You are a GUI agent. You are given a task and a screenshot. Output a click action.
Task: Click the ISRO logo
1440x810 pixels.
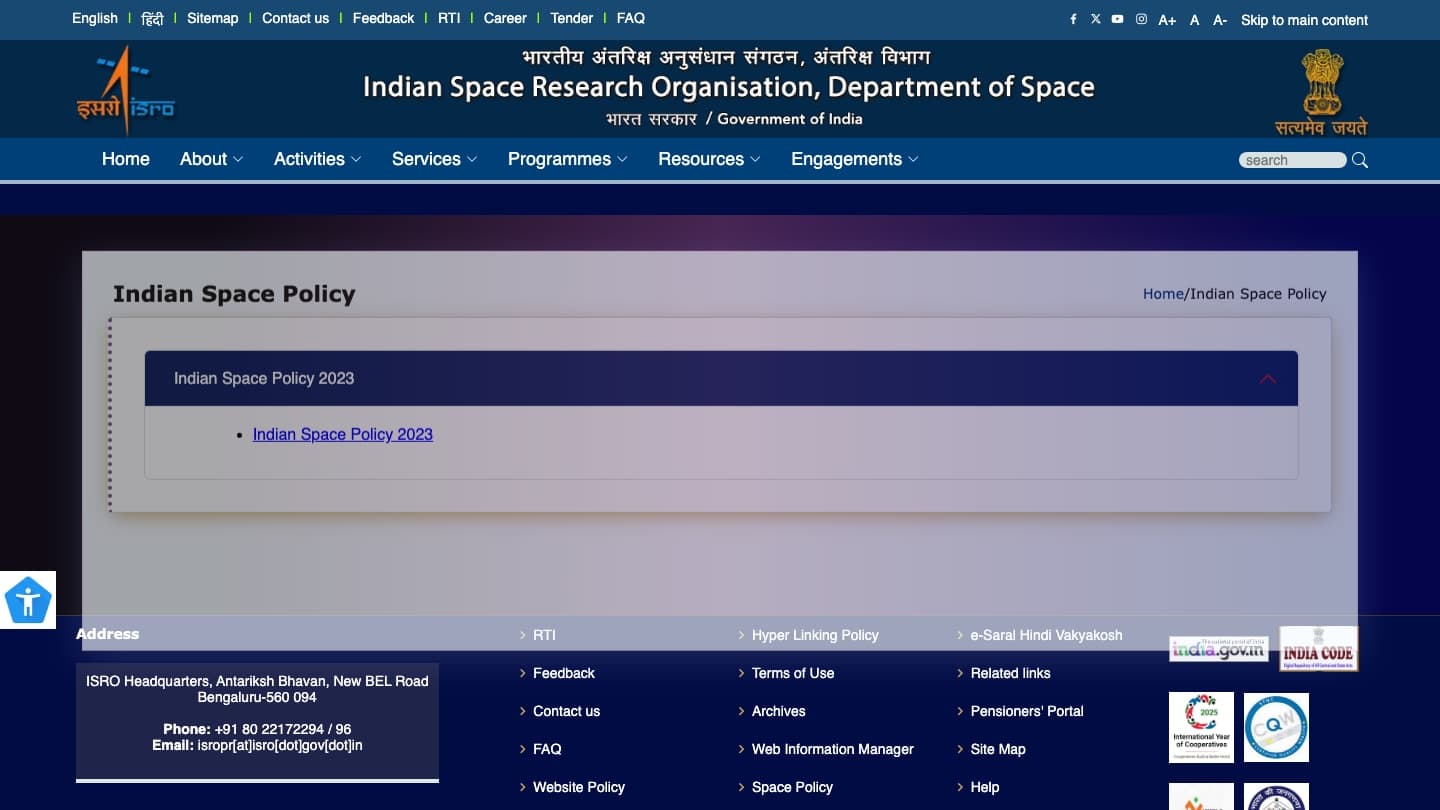click(x=126, y=90)
